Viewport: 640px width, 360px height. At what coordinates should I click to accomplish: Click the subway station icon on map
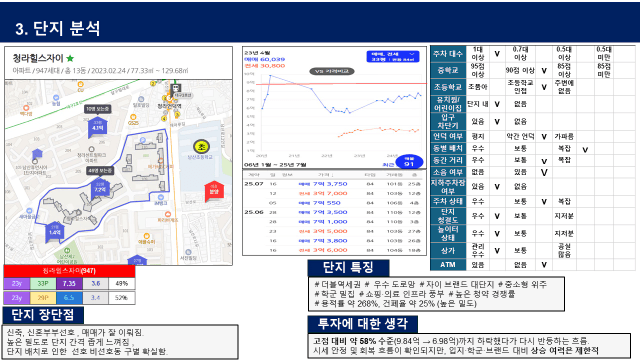(177, 88)
